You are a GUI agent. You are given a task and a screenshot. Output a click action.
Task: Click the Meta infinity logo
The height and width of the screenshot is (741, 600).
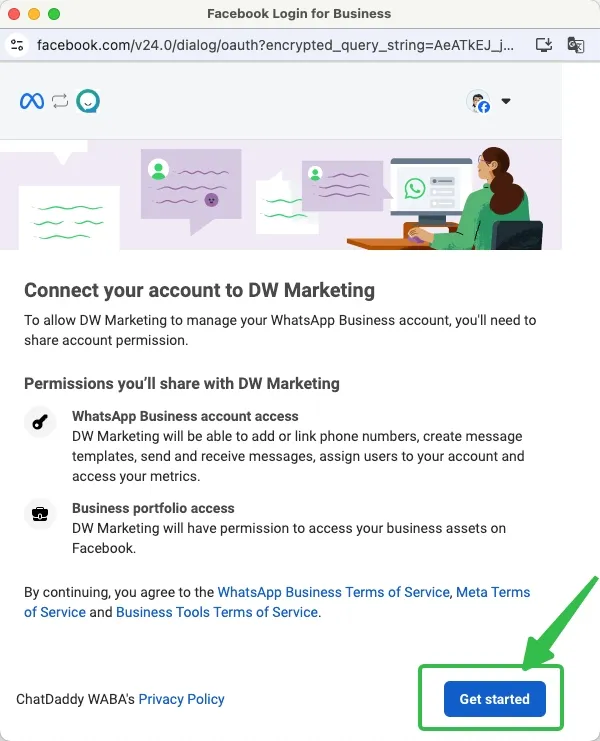[32, 101]
